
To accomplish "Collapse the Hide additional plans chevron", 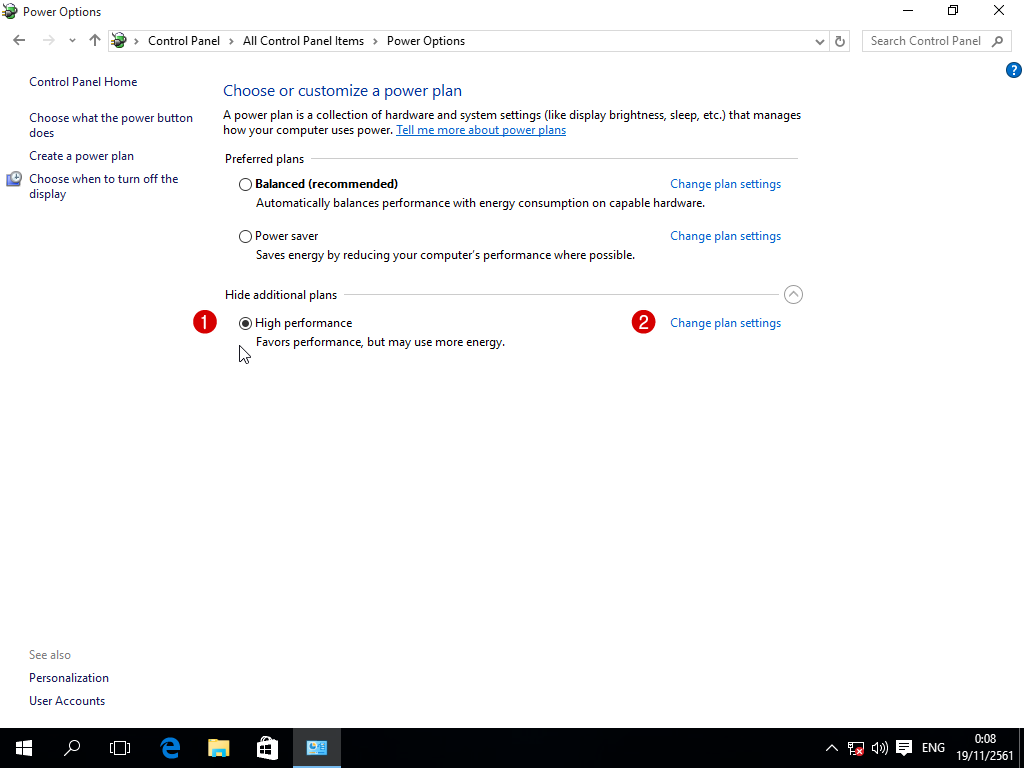I will click(x=793, y=294).
